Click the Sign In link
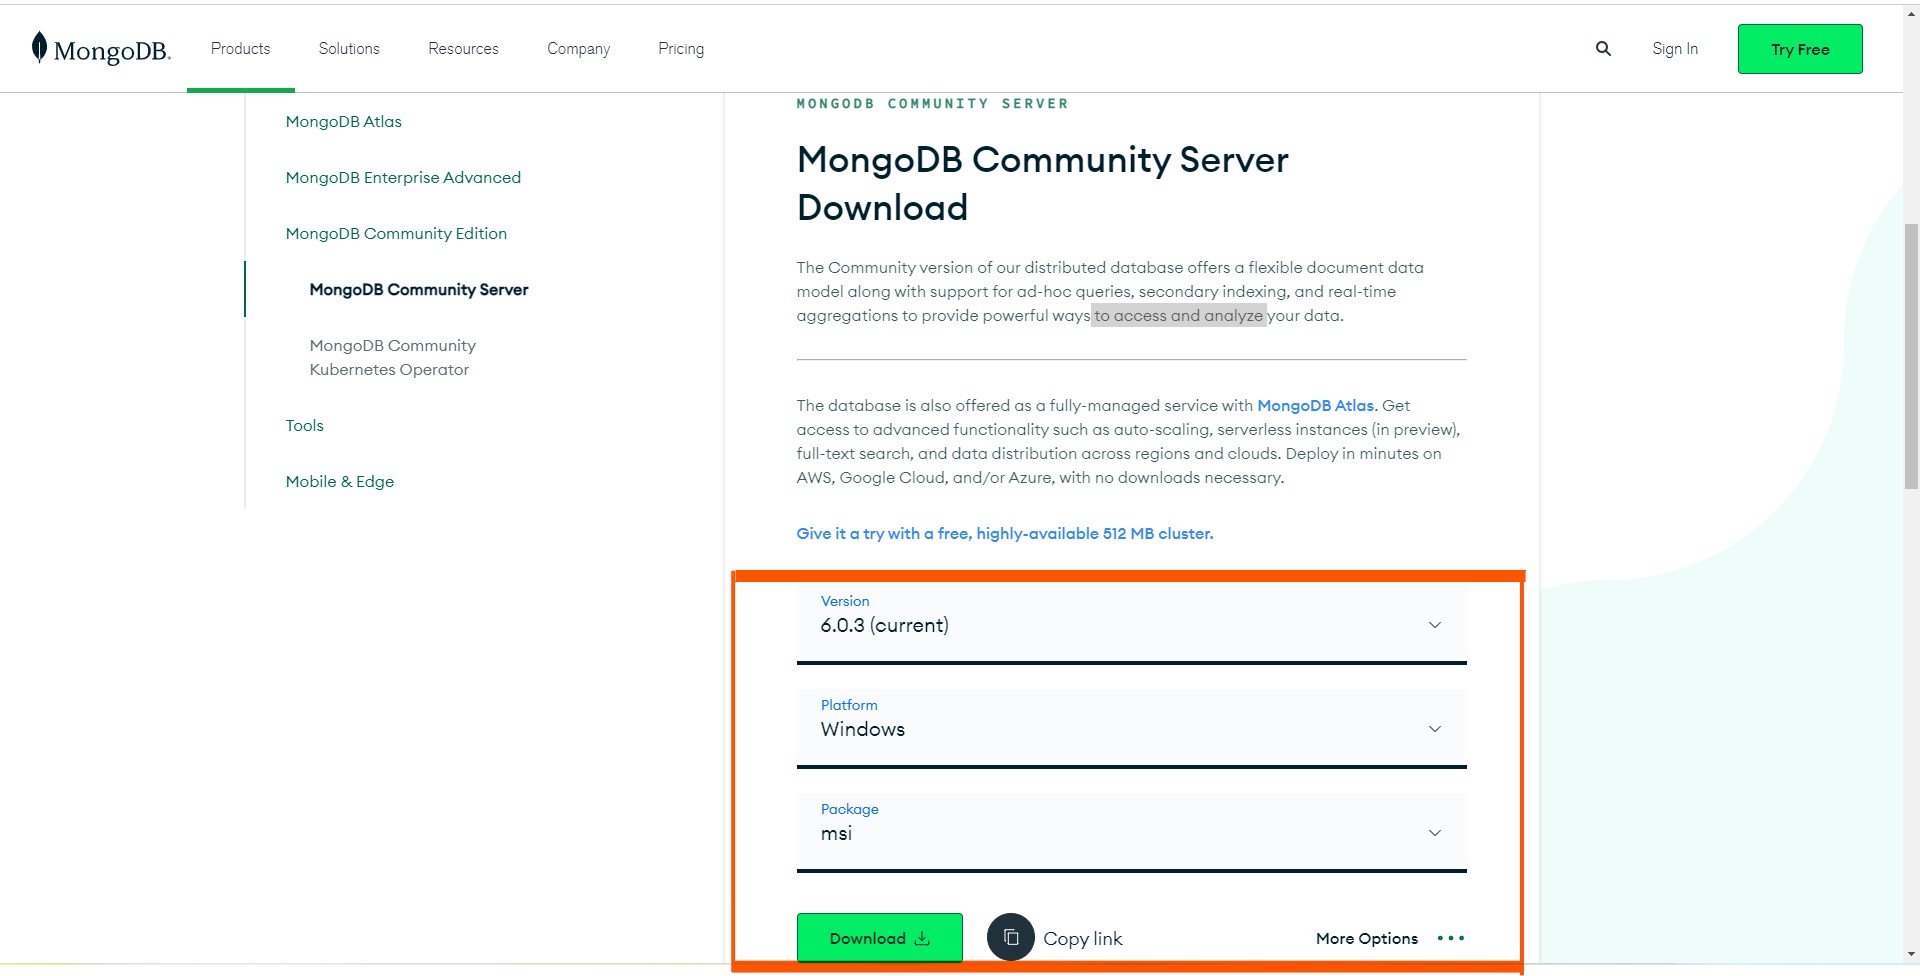Viewport: 1920px width, 976px height. (x=1675, y=49)
